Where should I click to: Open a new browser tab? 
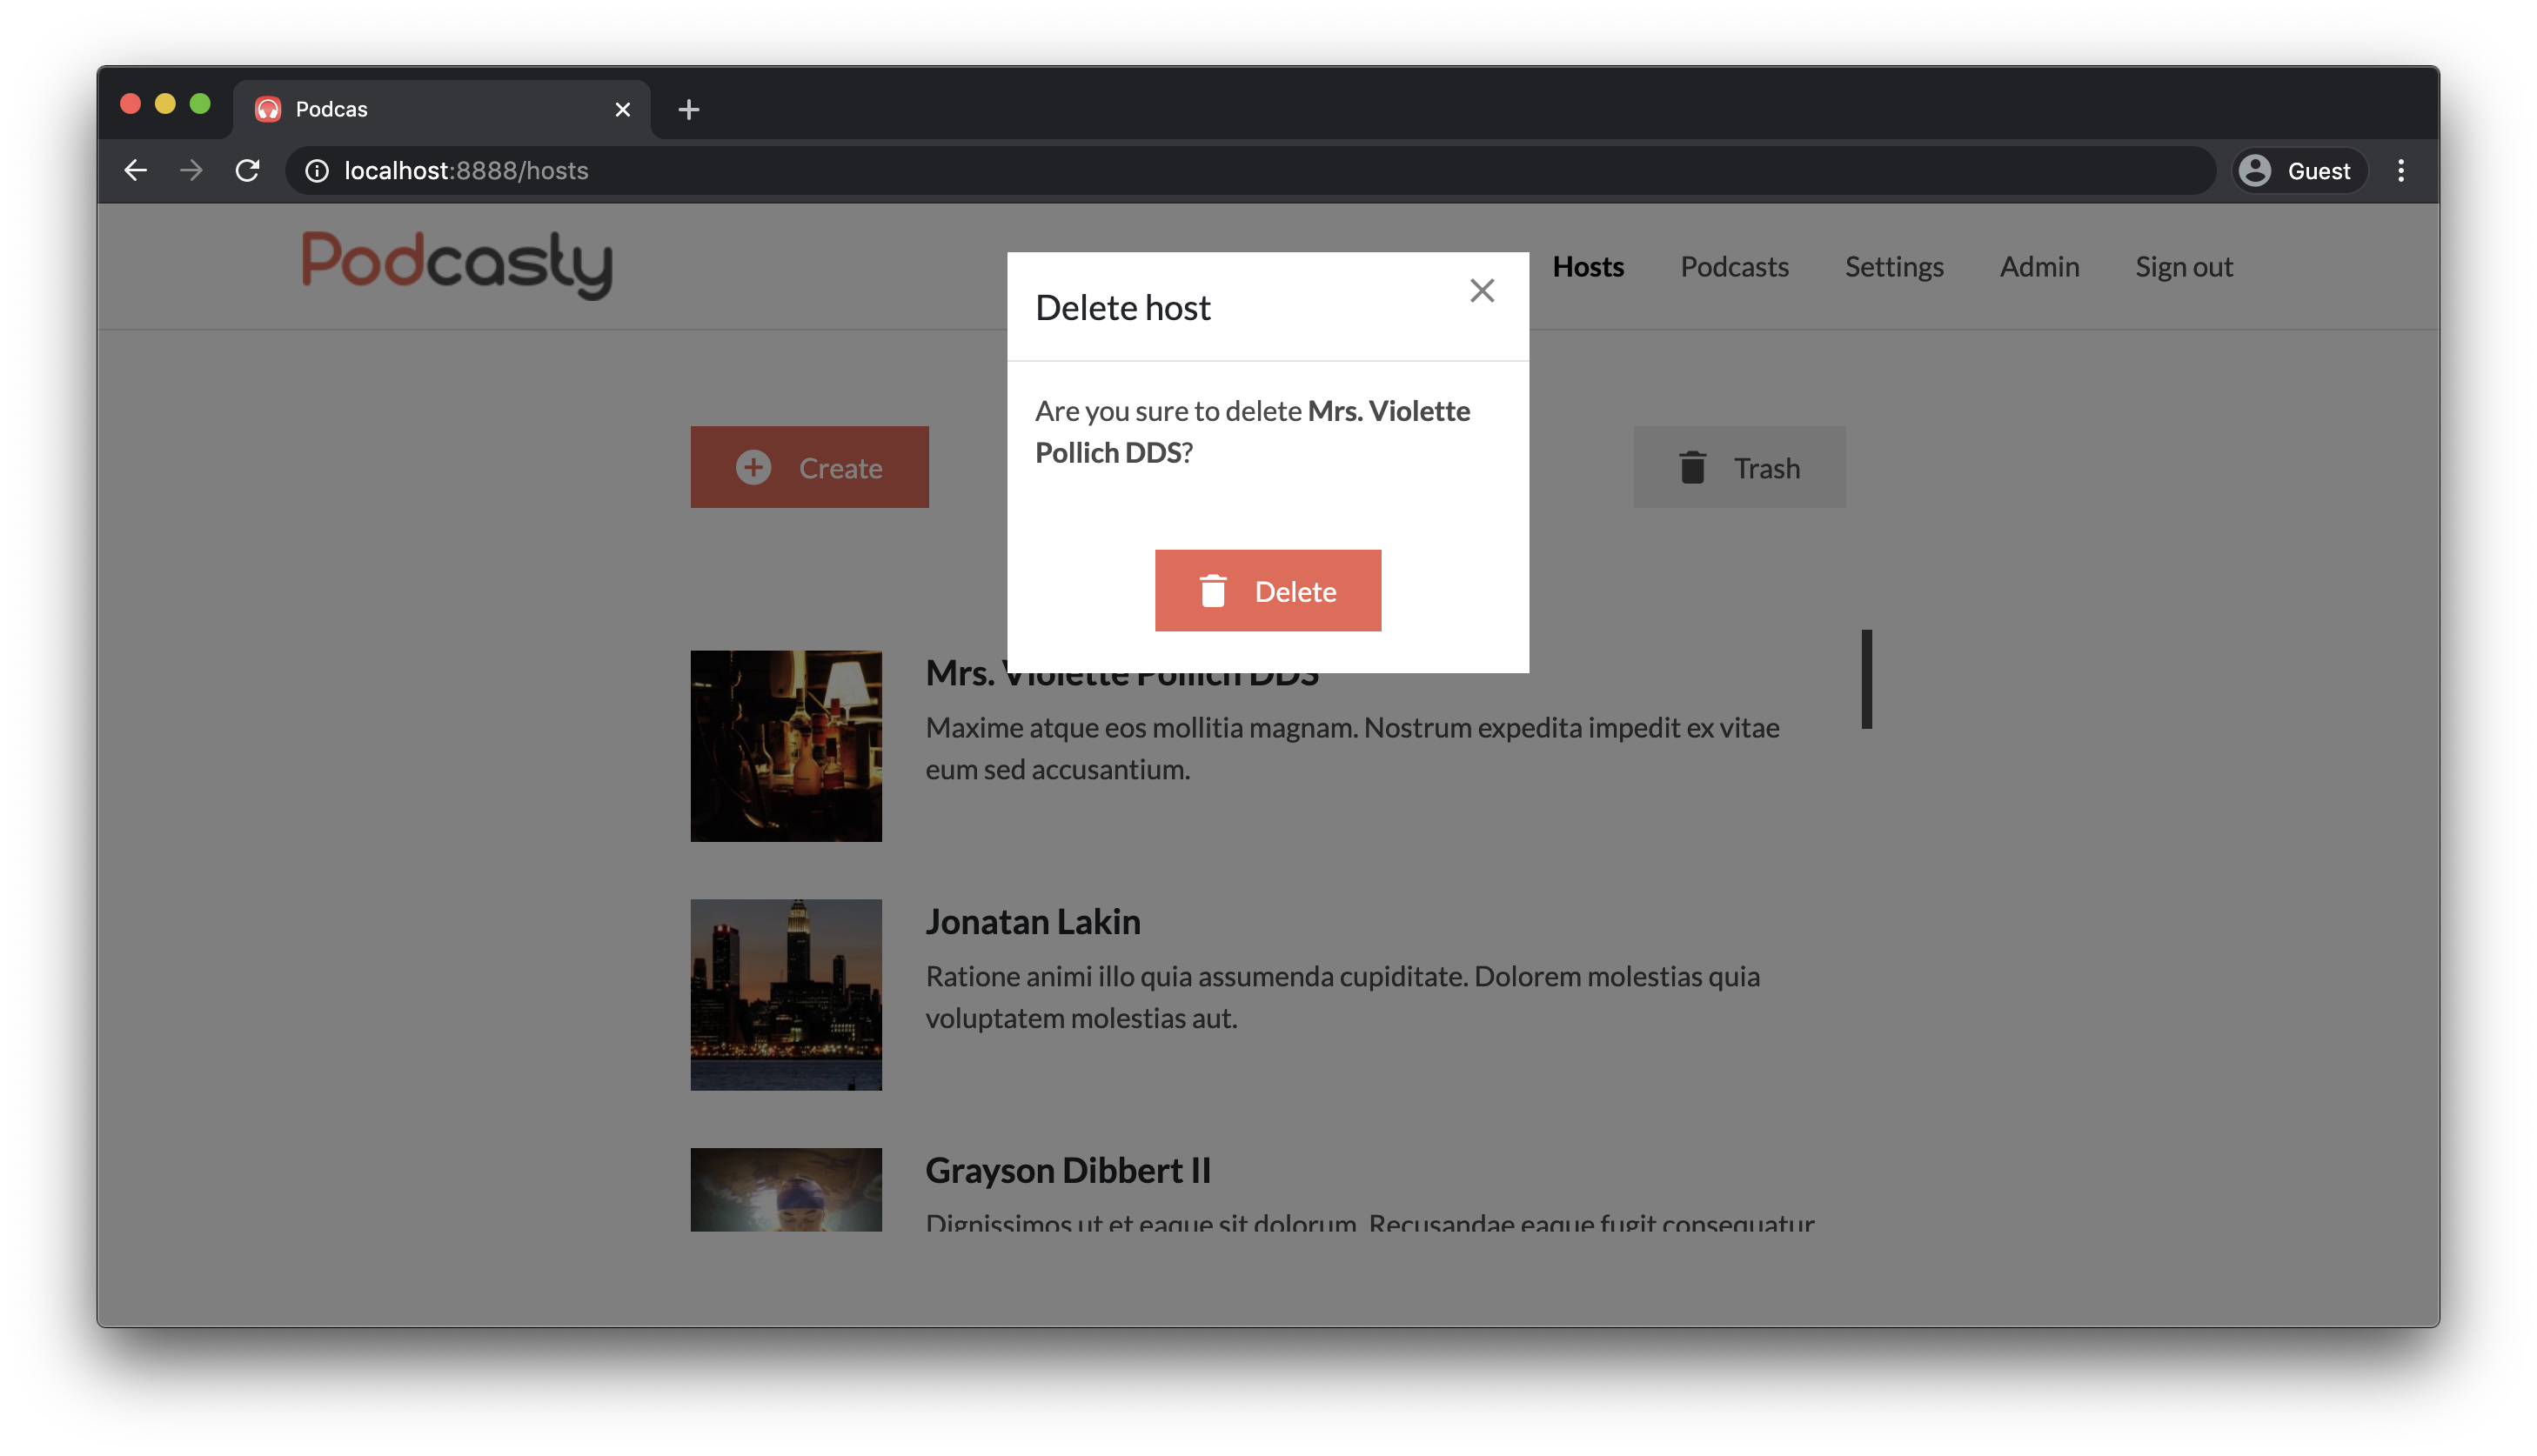[688, 109]
